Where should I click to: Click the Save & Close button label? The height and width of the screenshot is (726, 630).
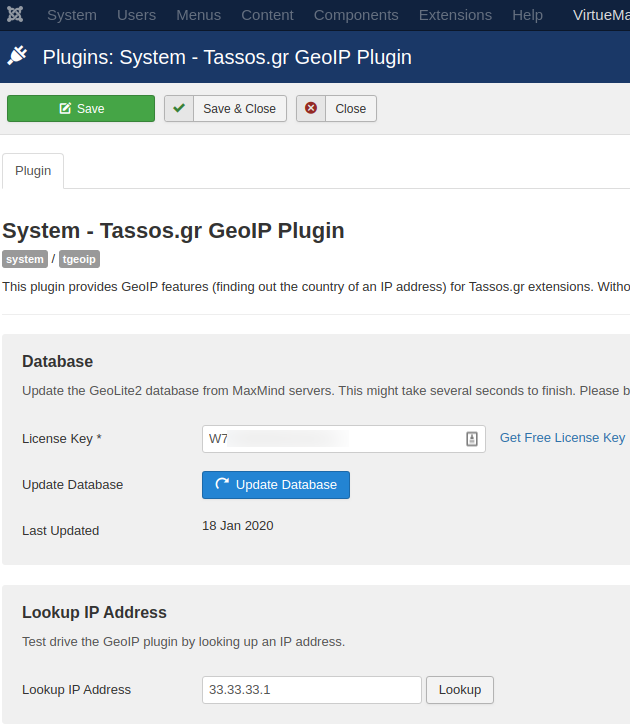pos(239,108)
